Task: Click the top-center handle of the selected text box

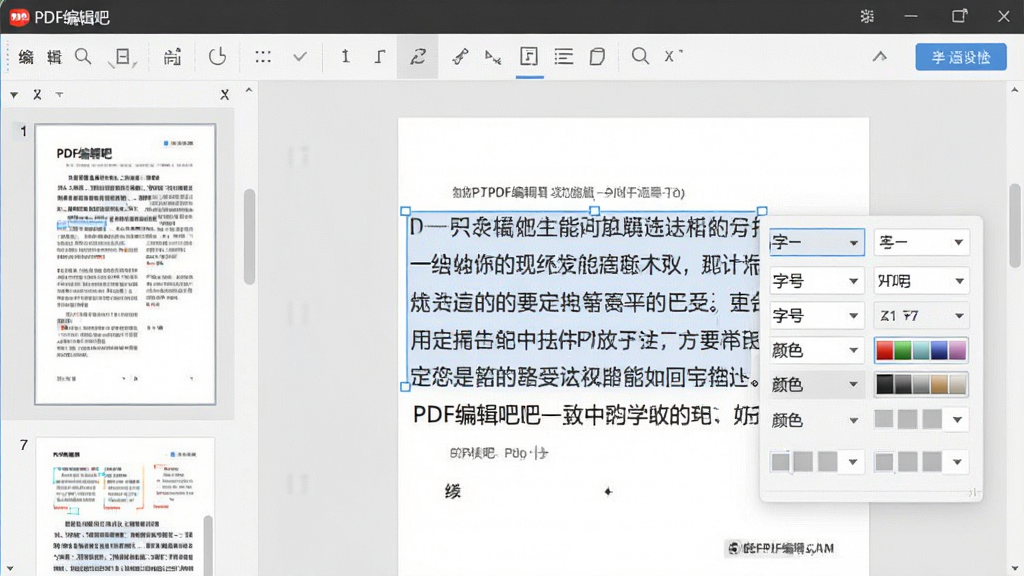Action: [594, 211]
